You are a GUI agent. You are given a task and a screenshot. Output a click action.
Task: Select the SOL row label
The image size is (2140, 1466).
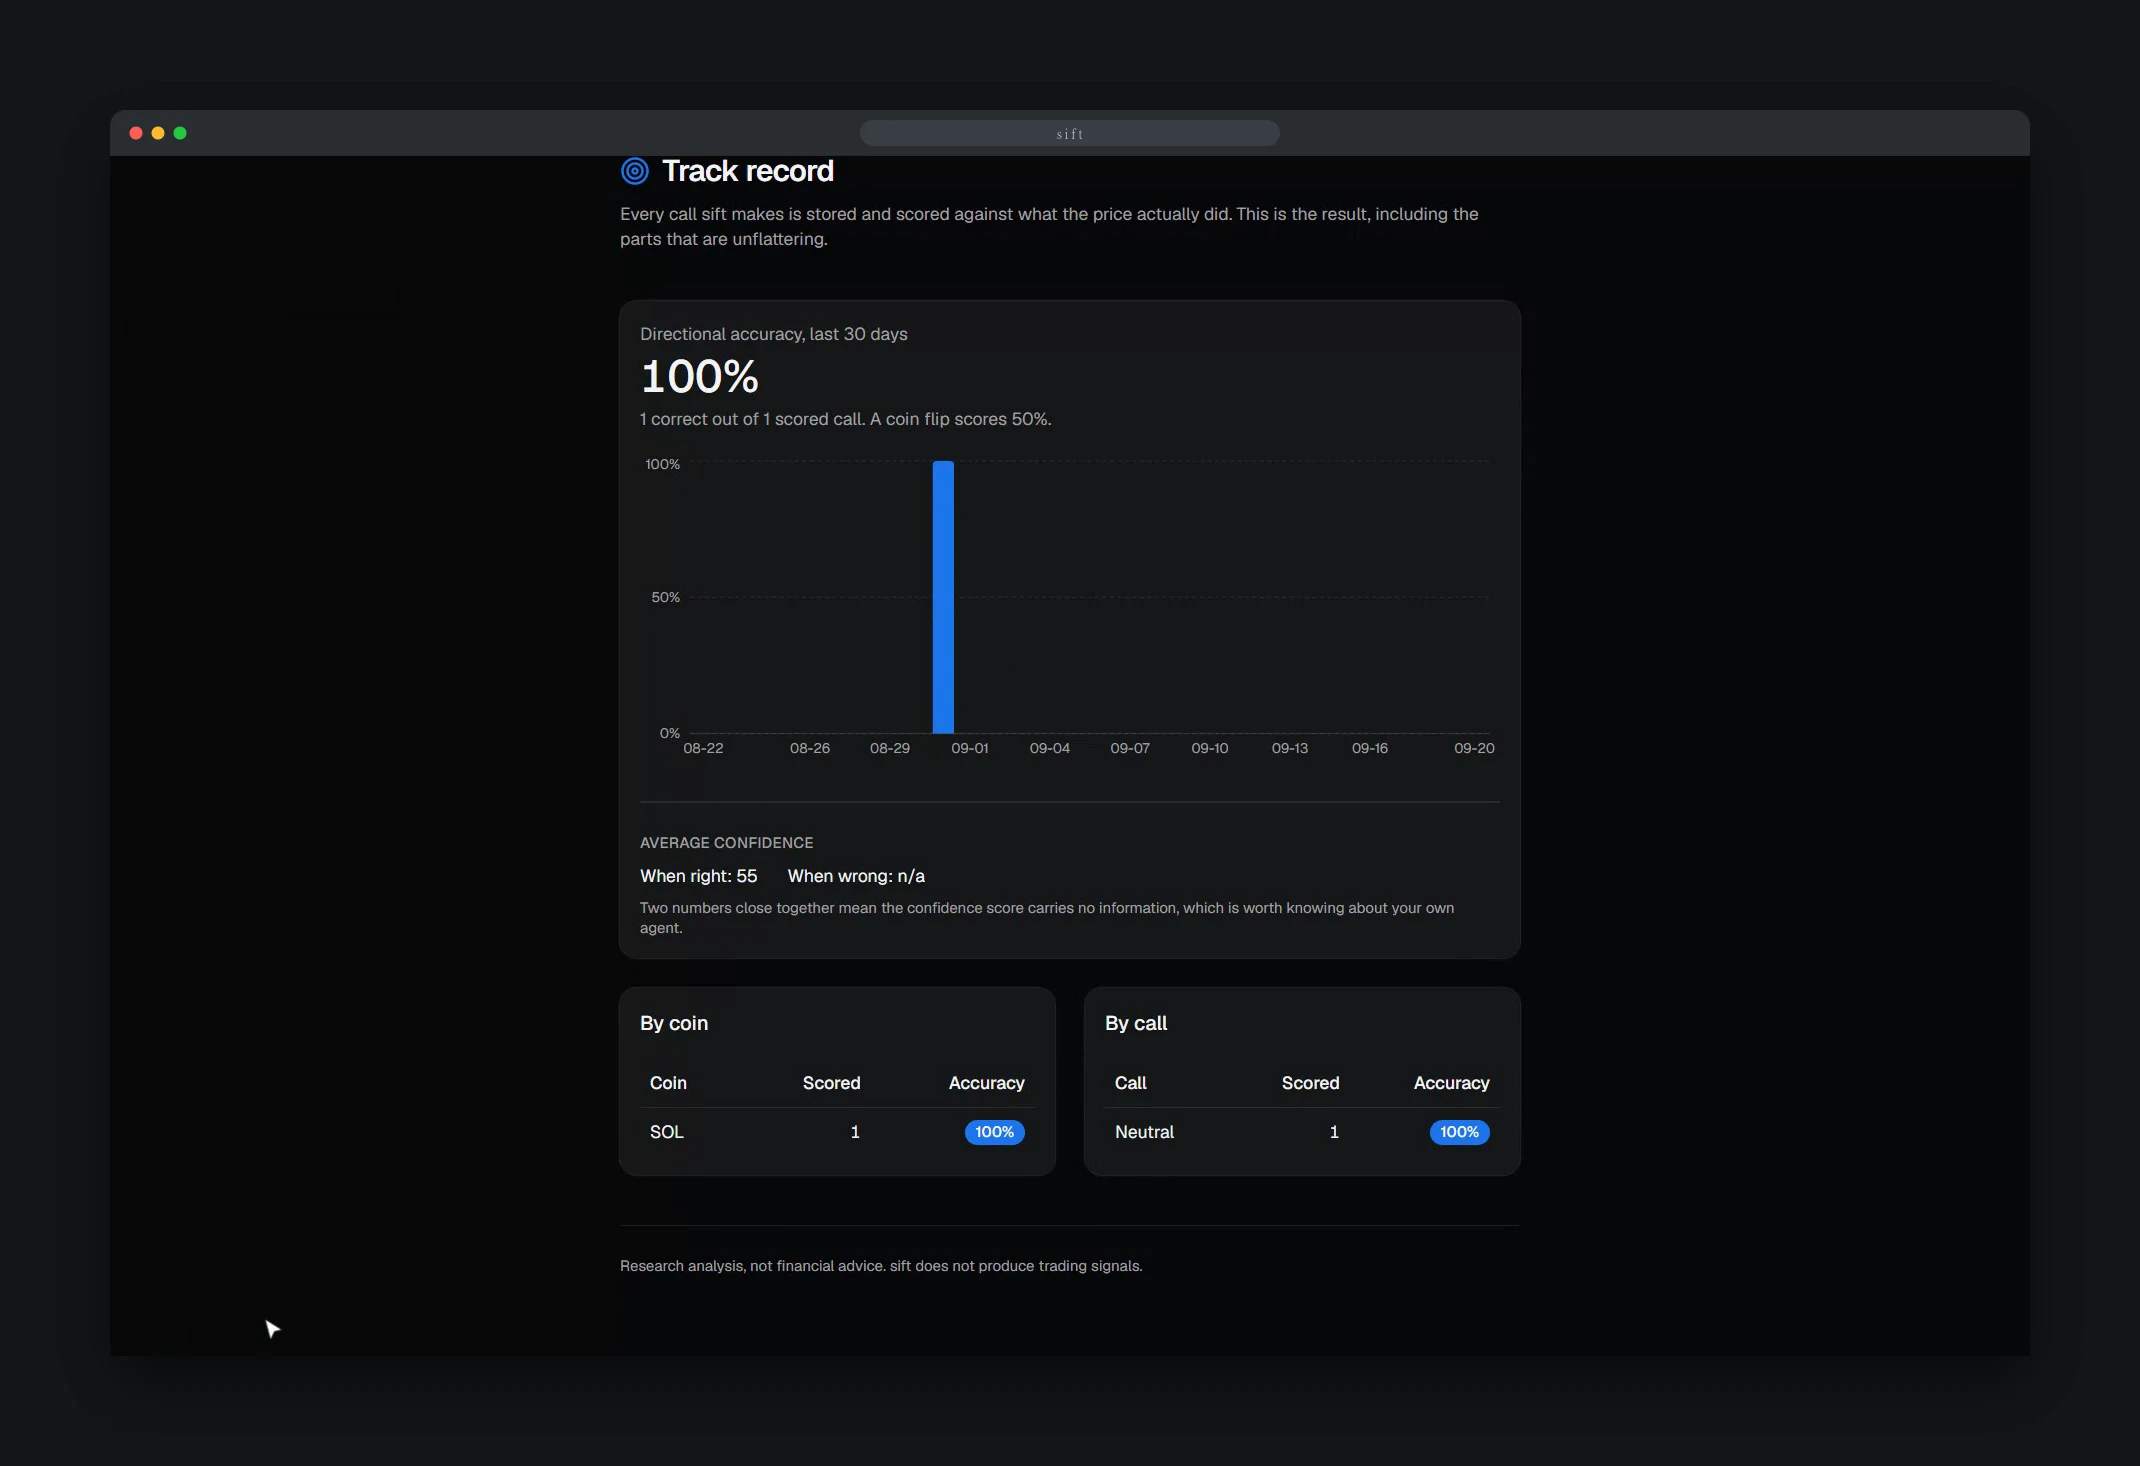click(x=667, y=1132)
